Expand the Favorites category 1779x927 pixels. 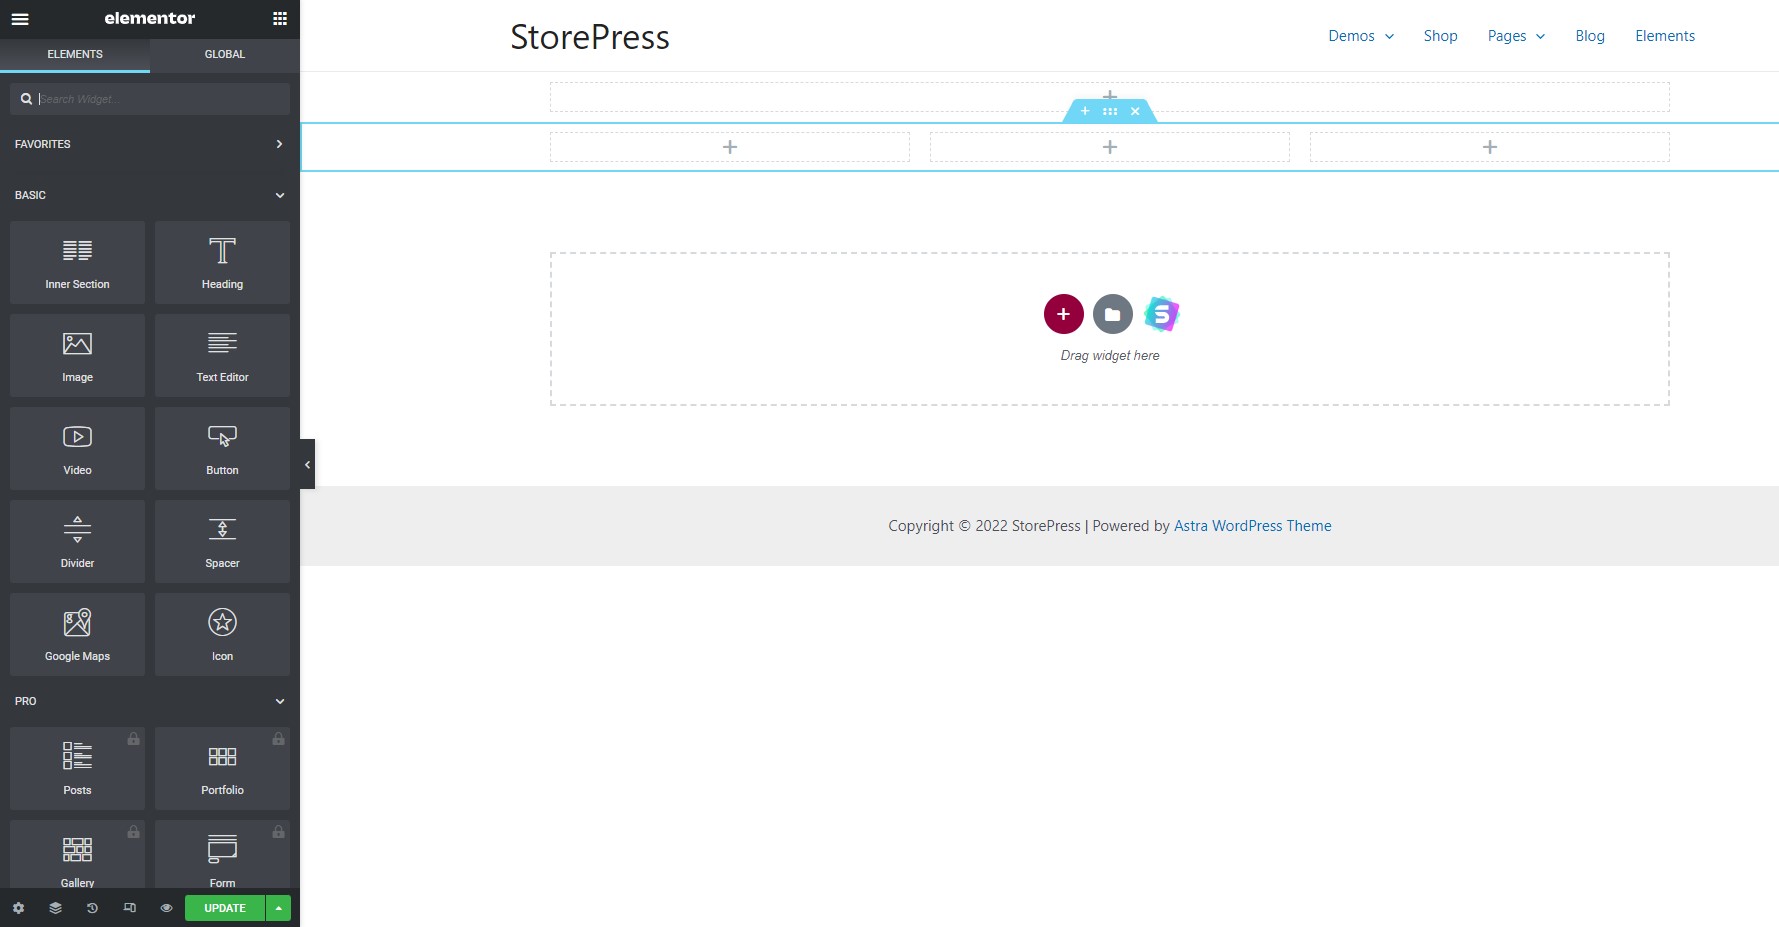(x=149, y=144)
